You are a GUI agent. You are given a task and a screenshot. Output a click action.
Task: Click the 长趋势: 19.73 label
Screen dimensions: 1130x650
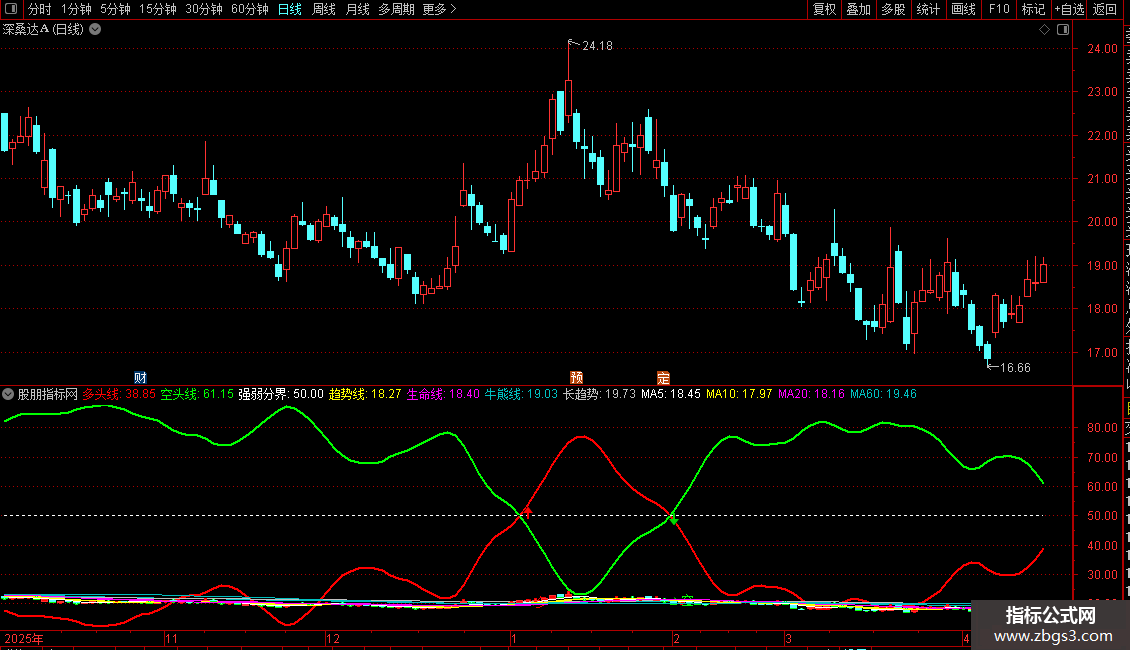point(600,394)
